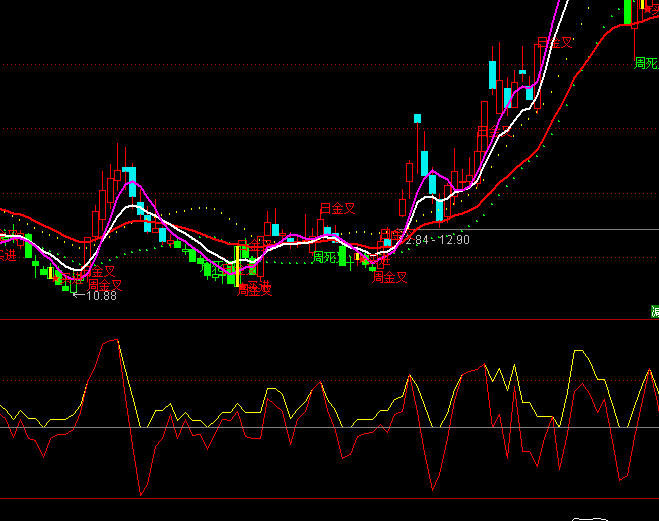This screenshot has width=659, height=521.
Task: Select the 日金叉 marker above mid-chart candles
Action: tap(337, 209)
